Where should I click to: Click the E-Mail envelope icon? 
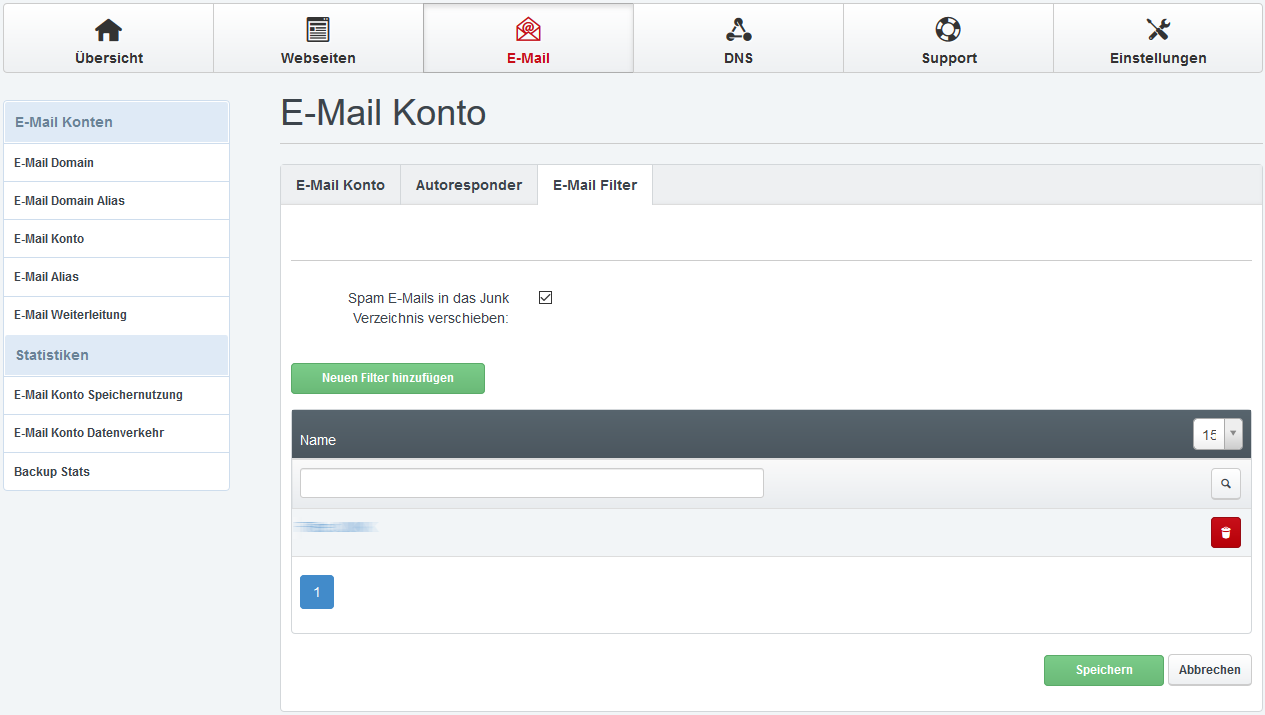point(528,30)
